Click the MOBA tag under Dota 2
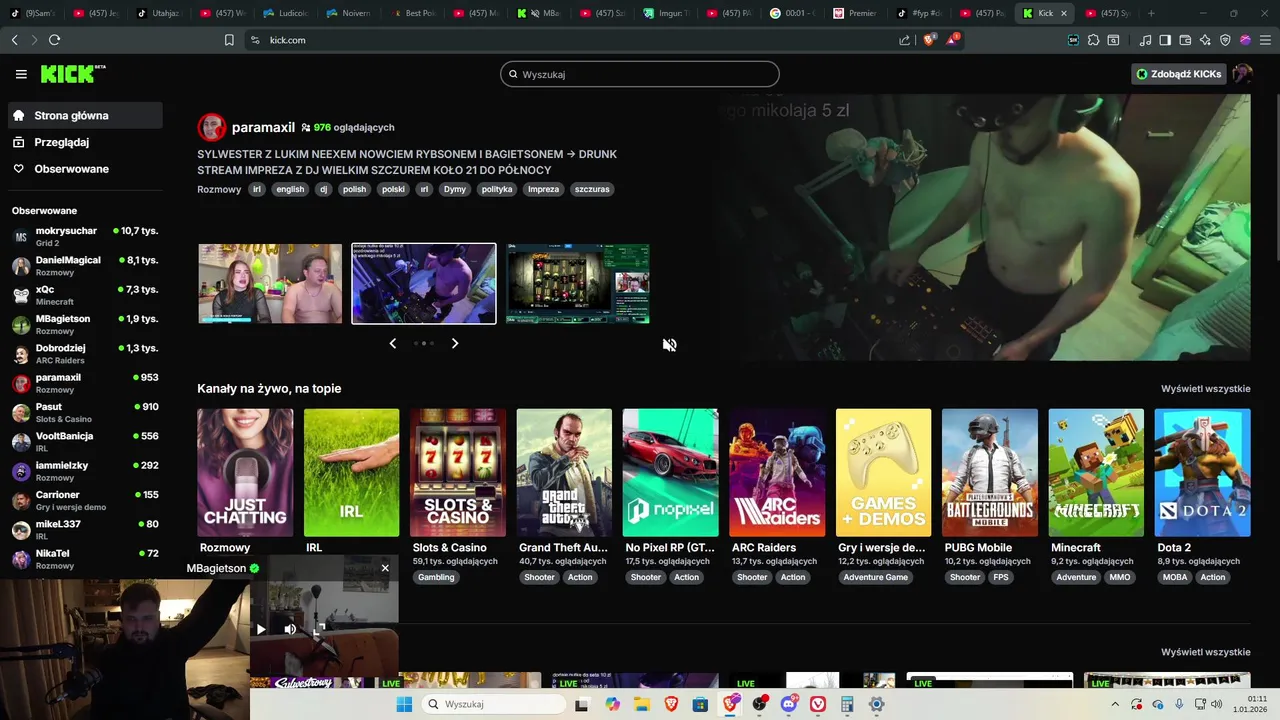 click(x=1175, y=577)
